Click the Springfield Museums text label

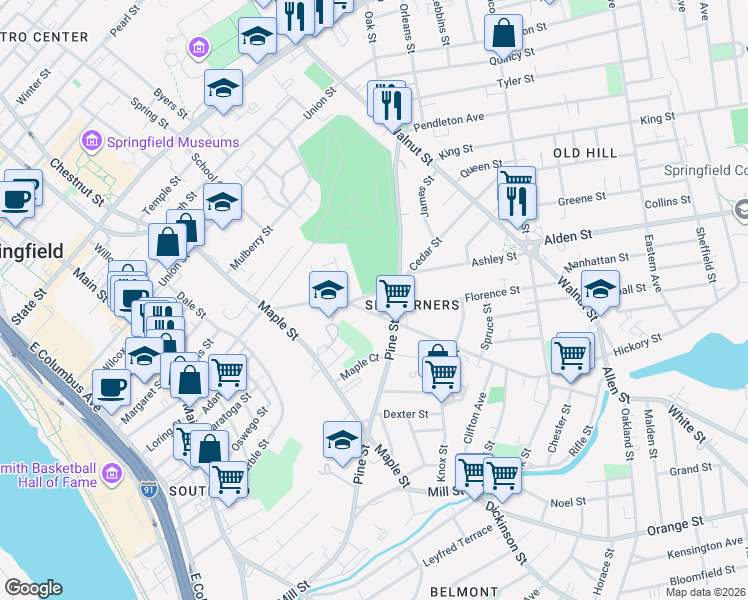coord(173,142)
